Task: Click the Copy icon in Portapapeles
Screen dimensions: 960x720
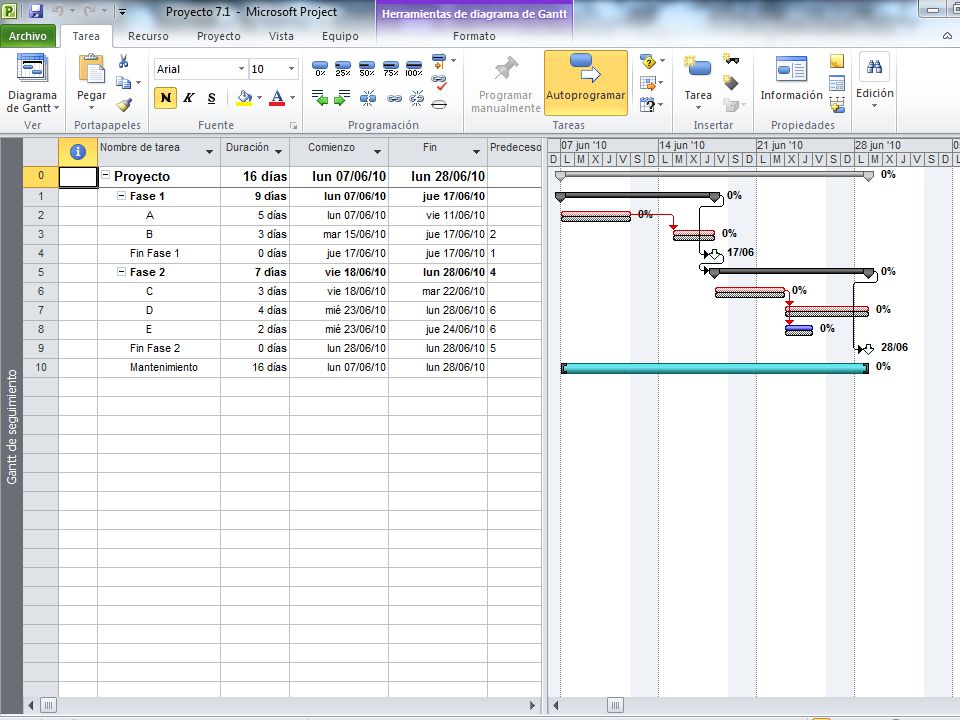Action: (124, 82)
